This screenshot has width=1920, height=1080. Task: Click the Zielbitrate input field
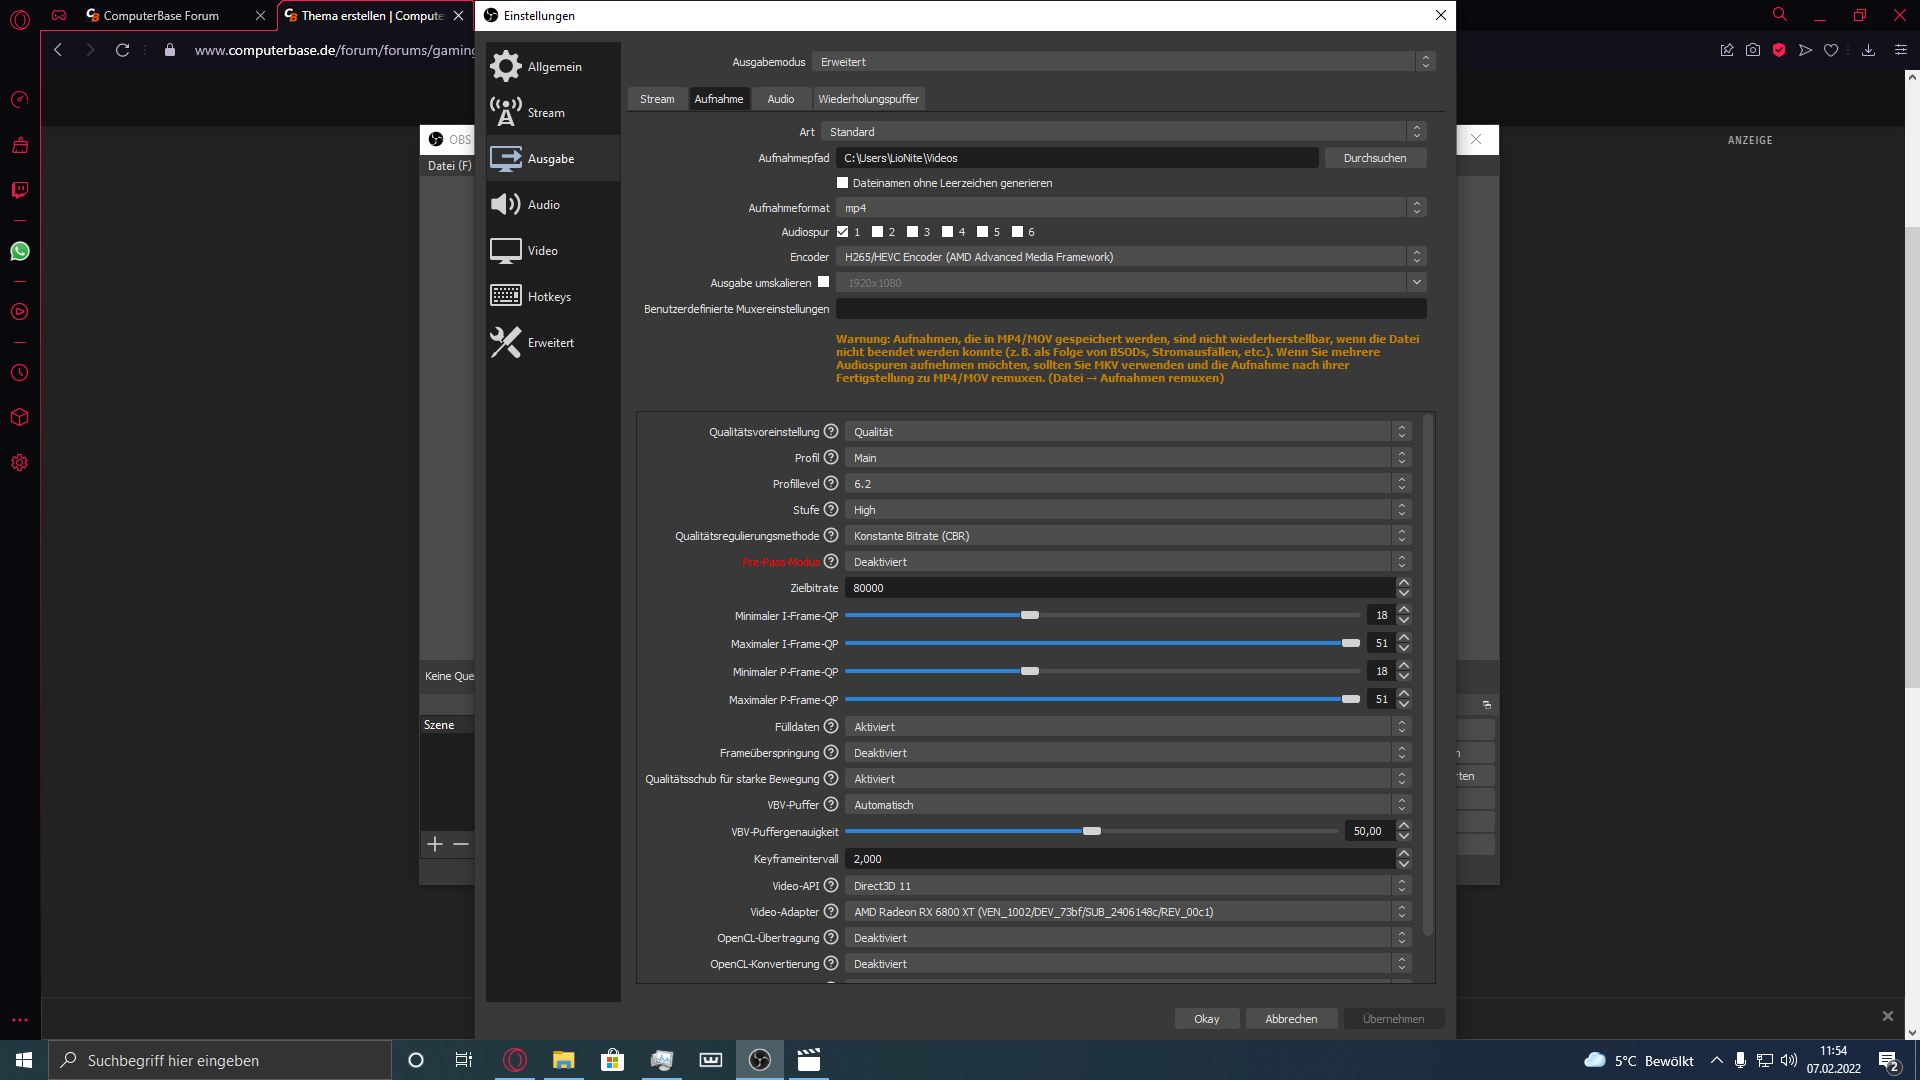1118,588
